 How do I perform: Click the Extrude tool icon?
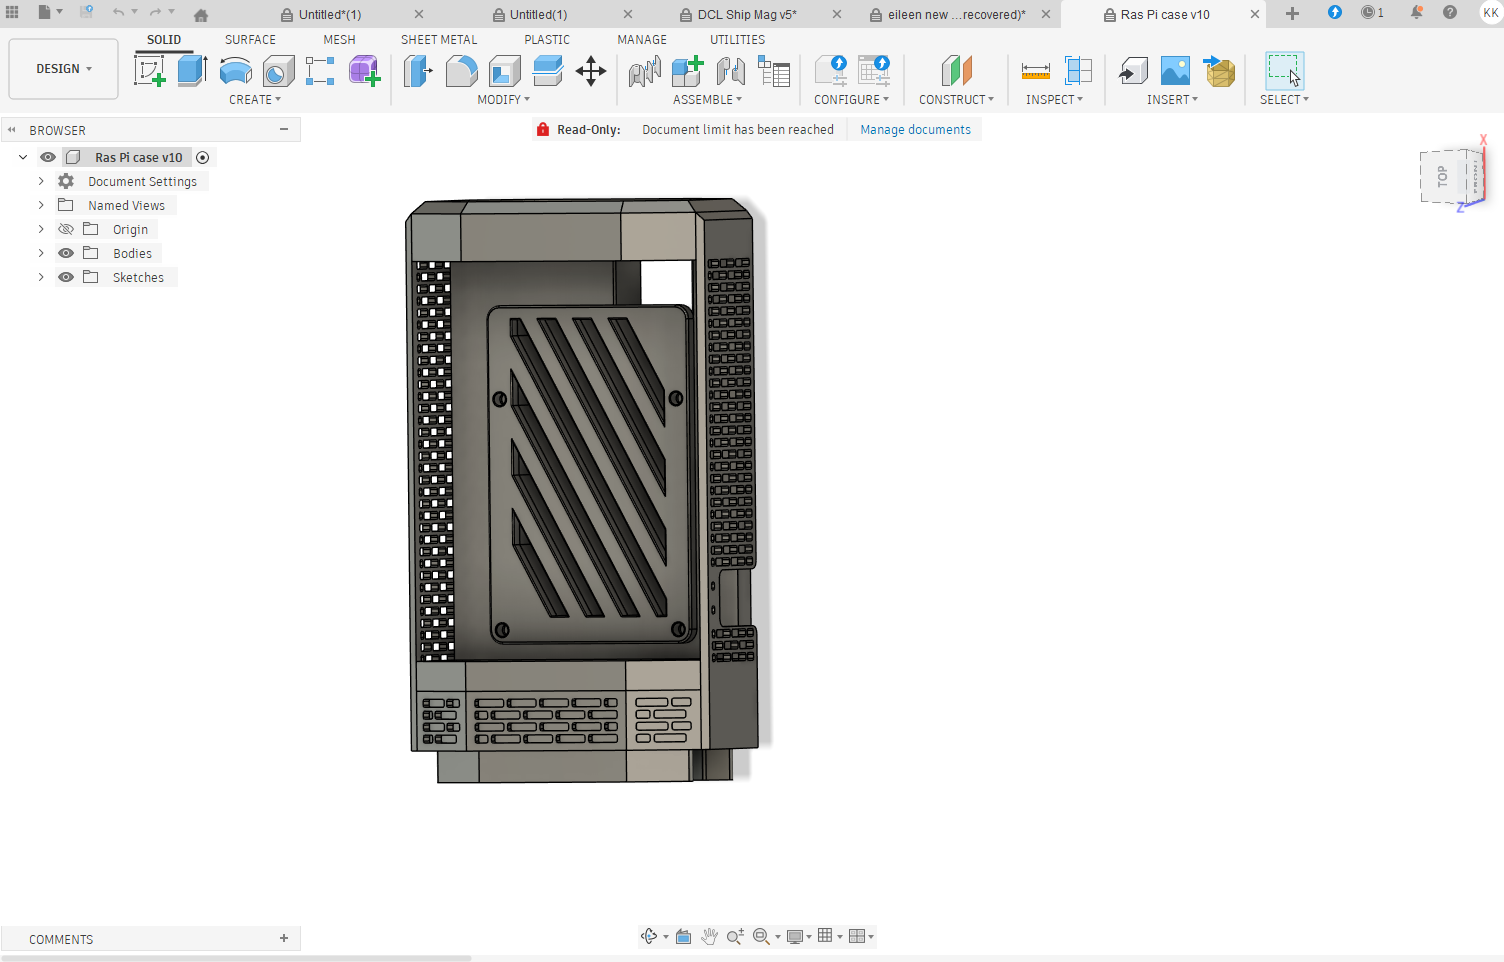coord(192,71)
